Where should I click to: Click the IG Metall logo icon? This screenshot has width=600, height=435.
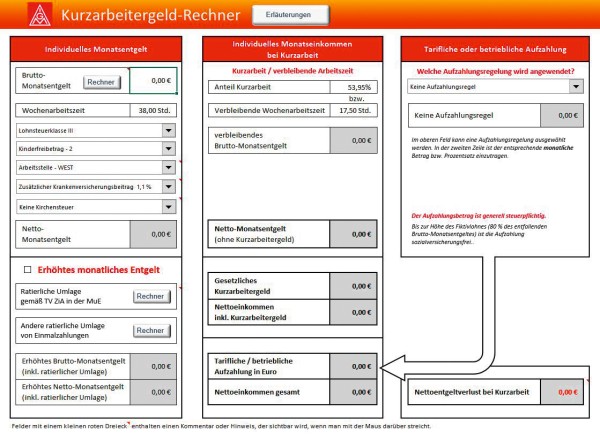point(40,15)
